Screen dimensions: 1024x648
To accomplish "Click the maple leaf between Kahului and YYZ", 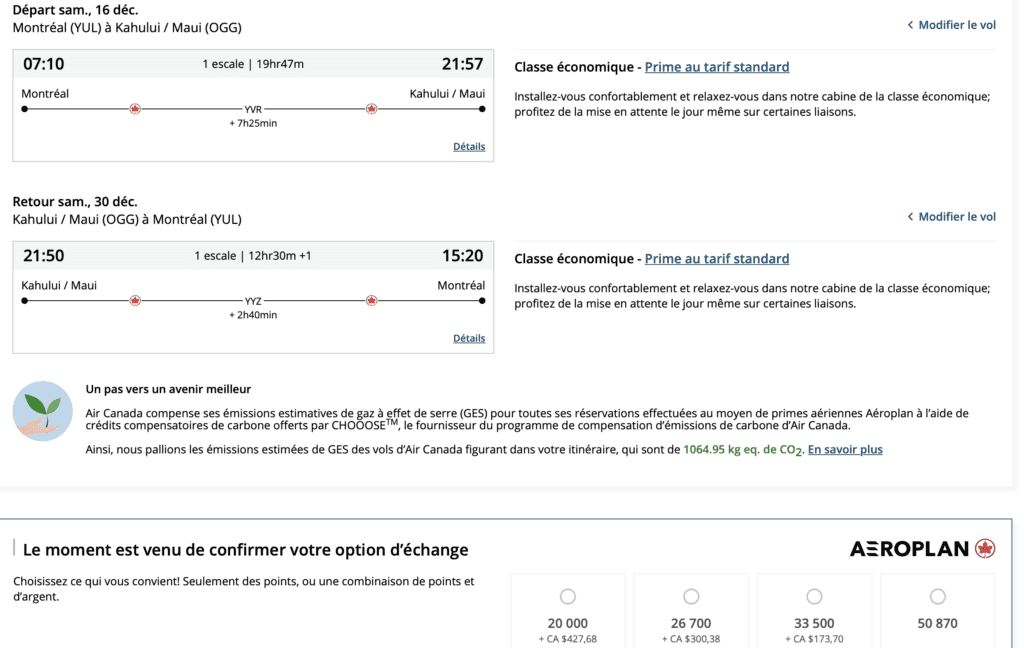I will pos(135,300).
